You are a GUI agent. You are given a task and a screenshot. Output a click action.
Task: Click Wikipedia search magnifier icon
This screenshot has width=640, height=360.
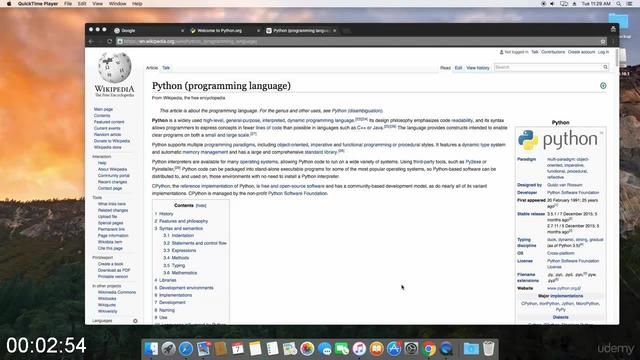point(605,67)
